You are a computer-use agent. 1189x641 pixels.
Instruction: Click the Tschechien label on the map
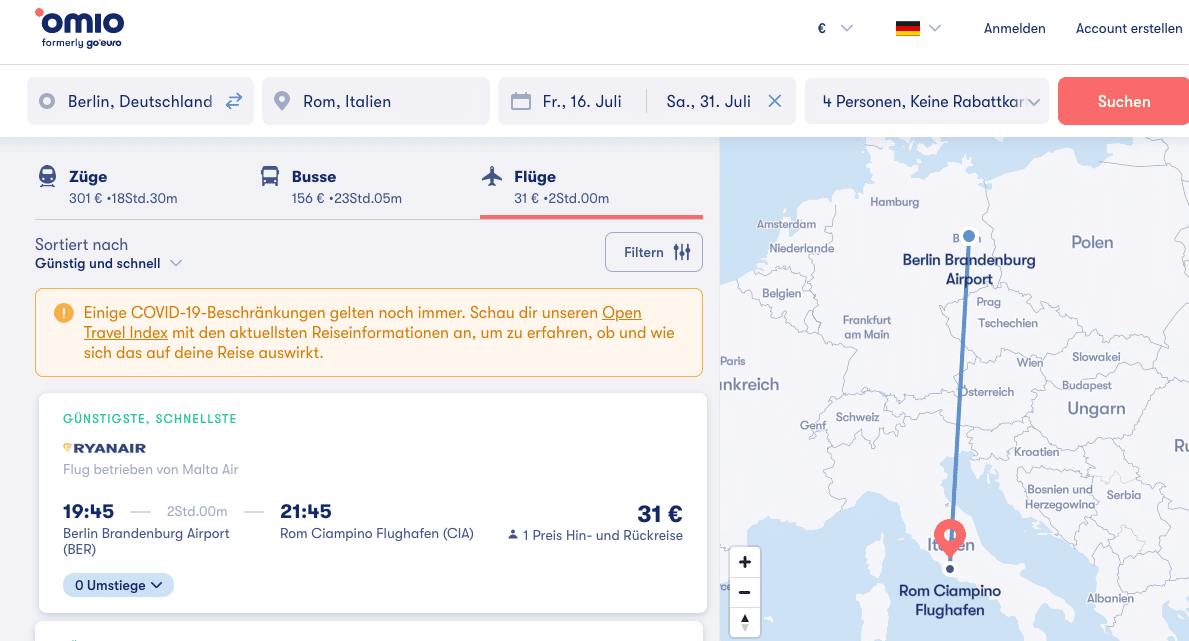[x=1008, y=323]
